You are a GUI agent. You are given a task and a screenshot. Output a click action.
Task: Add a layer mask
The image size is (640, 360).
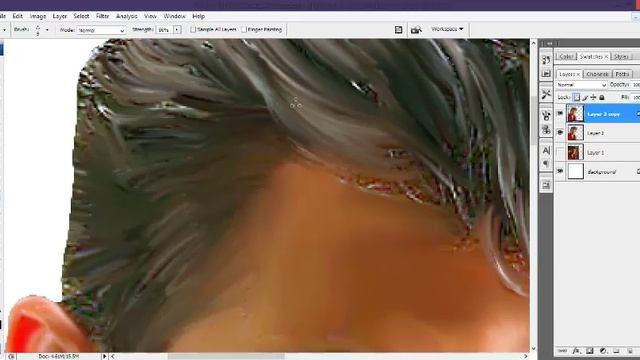[589, 351]
